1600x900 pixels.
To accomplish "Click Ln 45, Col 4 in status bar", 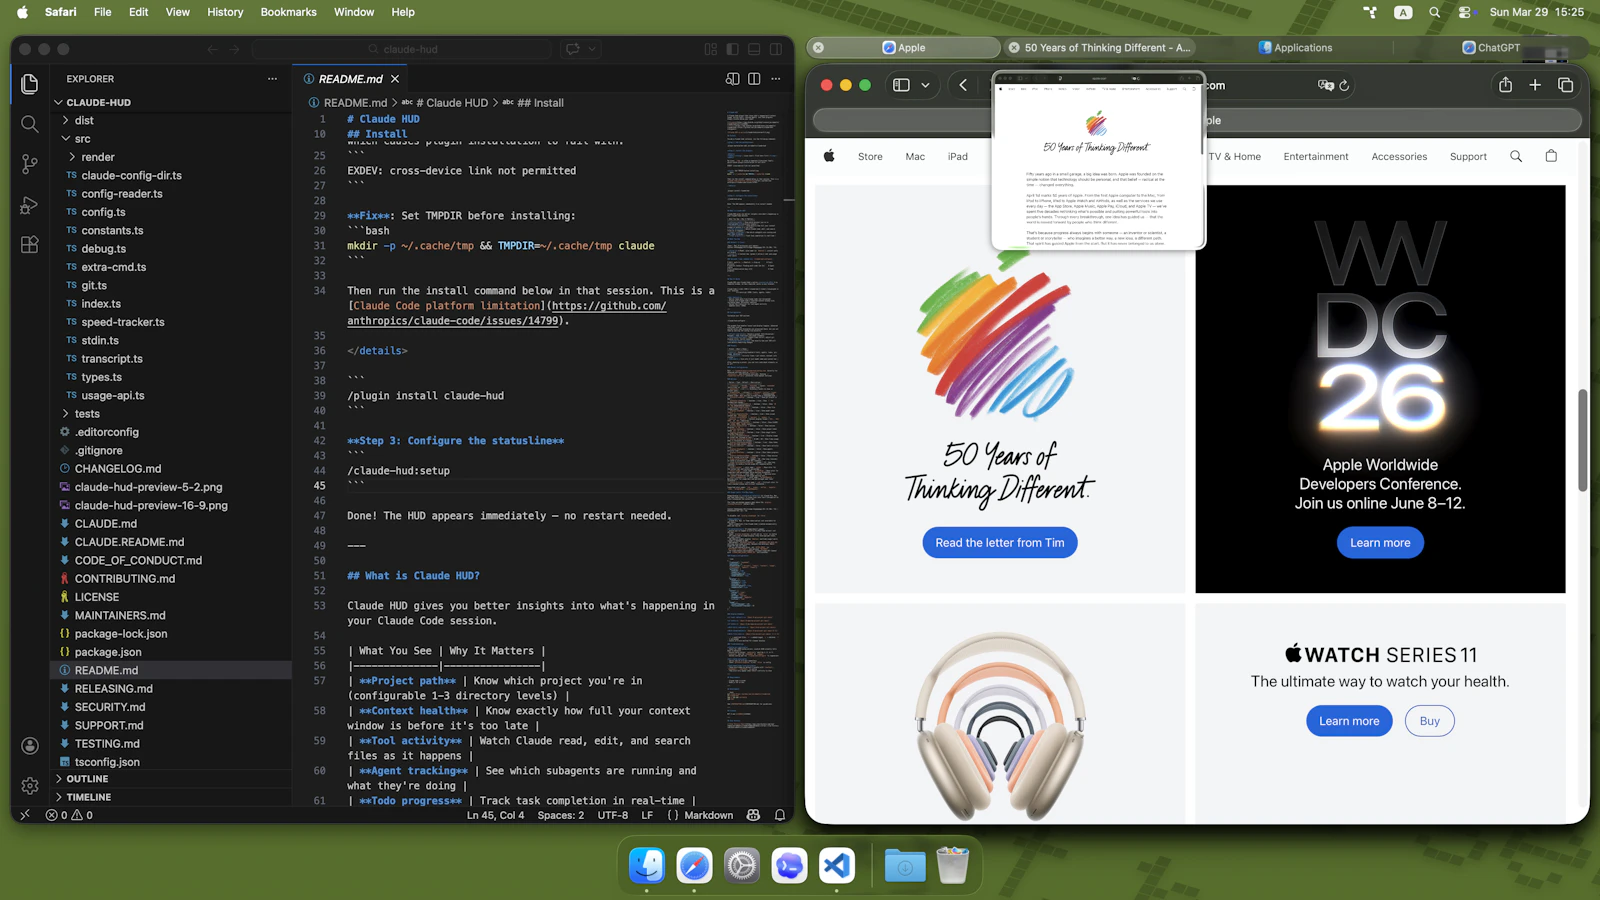I will tap(495, 815).
